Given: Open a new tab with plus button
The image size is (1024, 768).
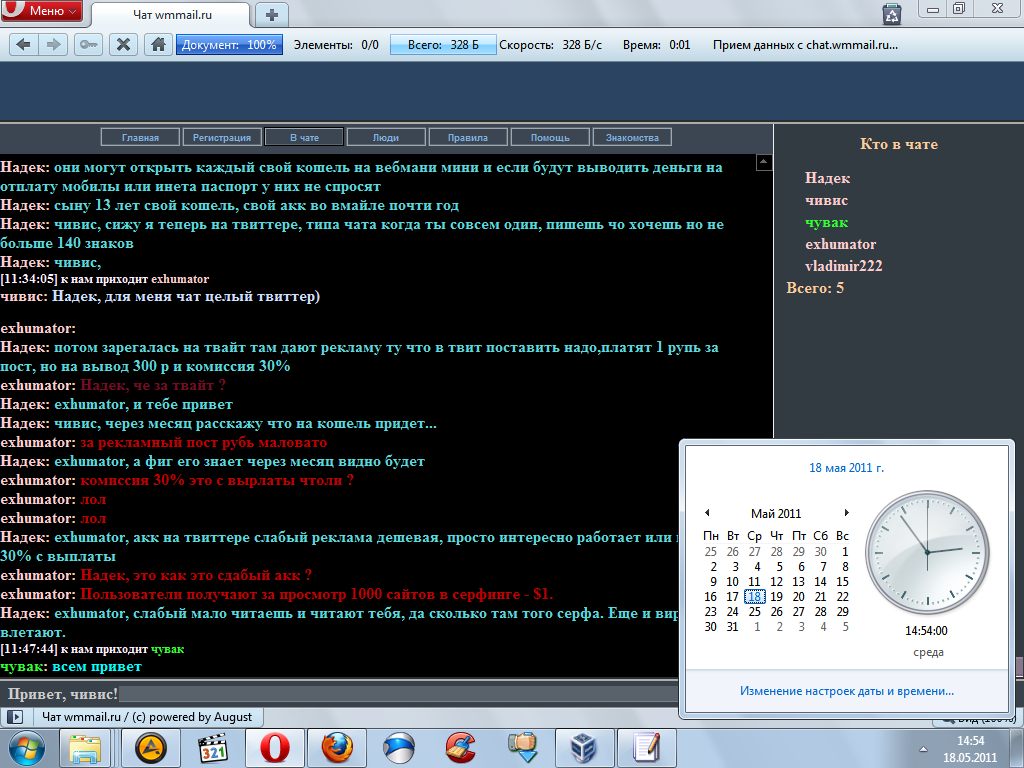Looking at the screenshot, I should click(x=272, y=14).
